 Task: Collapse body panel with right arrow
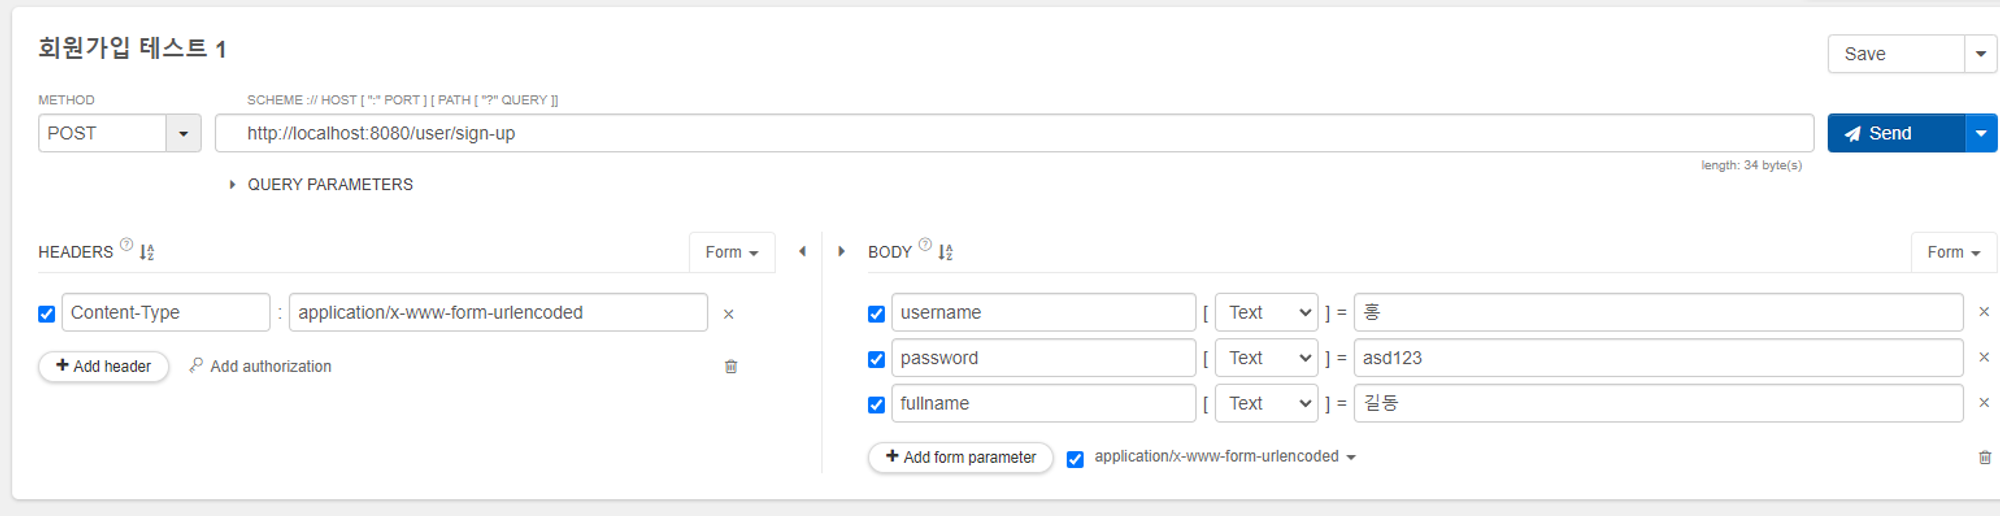[841, 252]
